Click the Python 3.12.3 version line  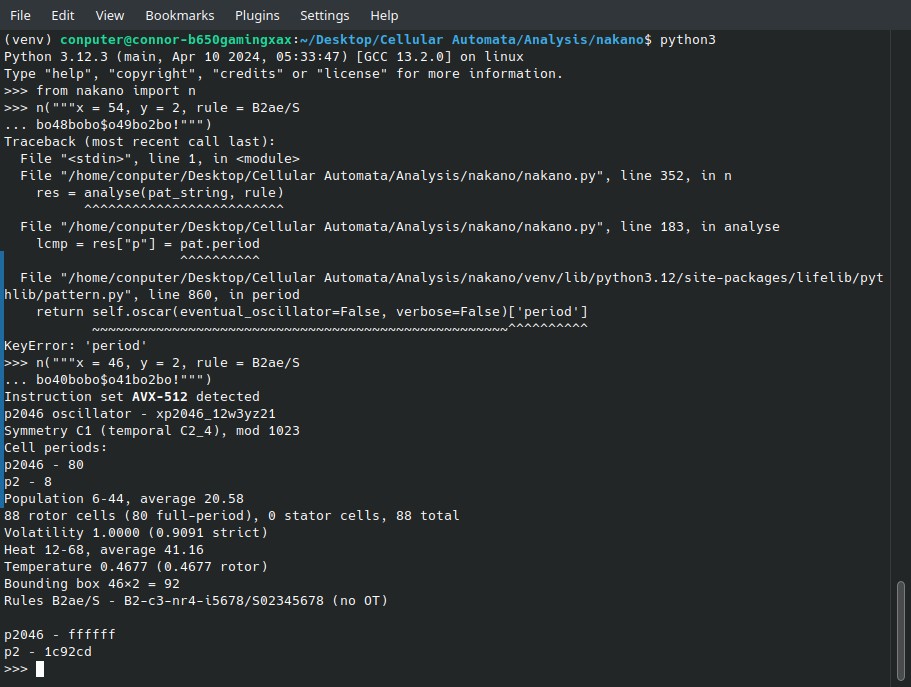264,57
